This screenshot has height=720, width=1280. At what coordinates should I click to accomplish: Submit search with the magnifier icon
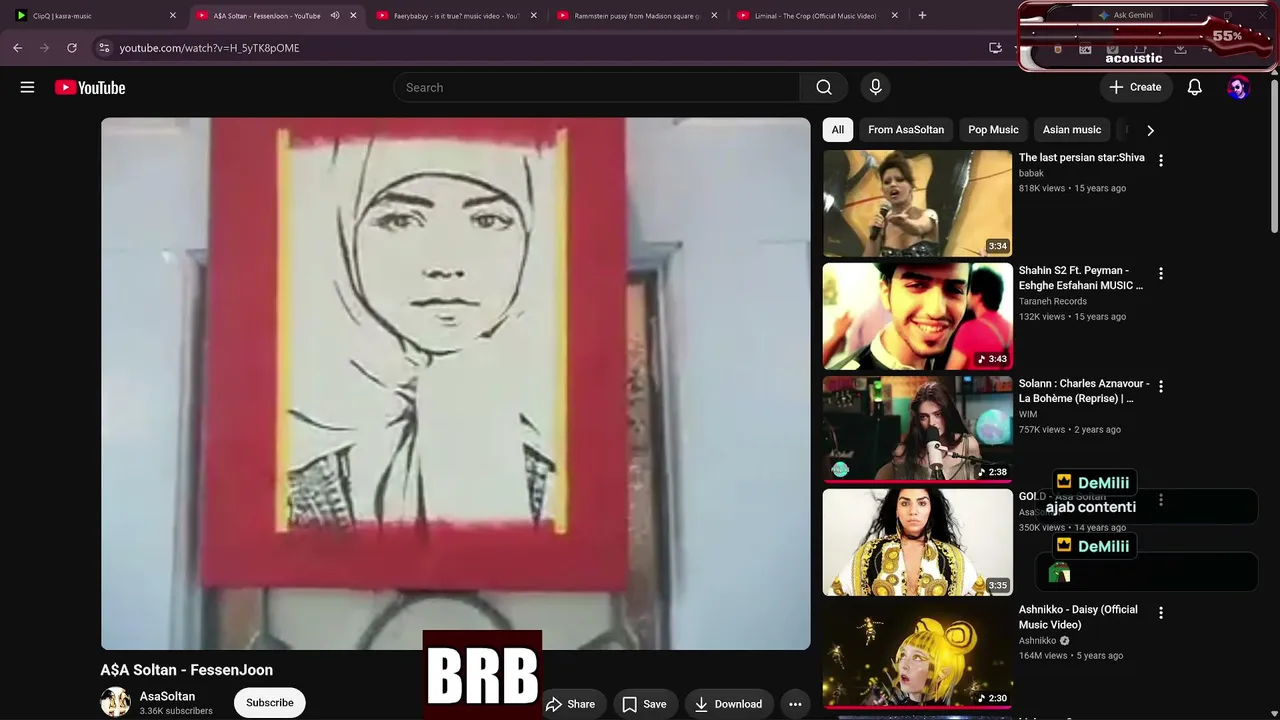tap(824, 87)
